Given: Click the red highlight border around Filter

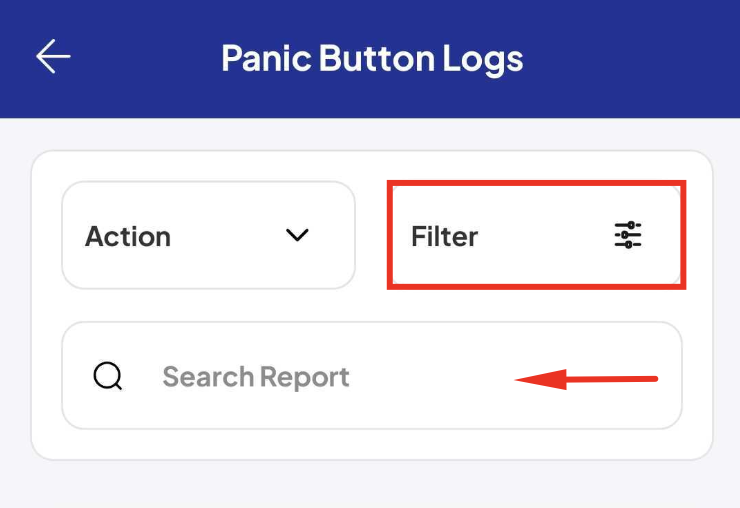Looking at the screenshot, I should (536, 183).
